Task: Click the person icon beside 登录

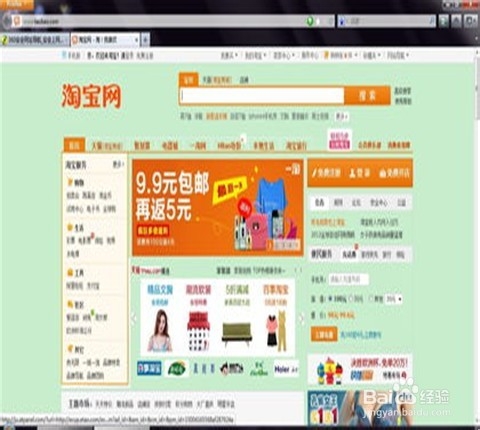Action: click(x=352, y=173)
